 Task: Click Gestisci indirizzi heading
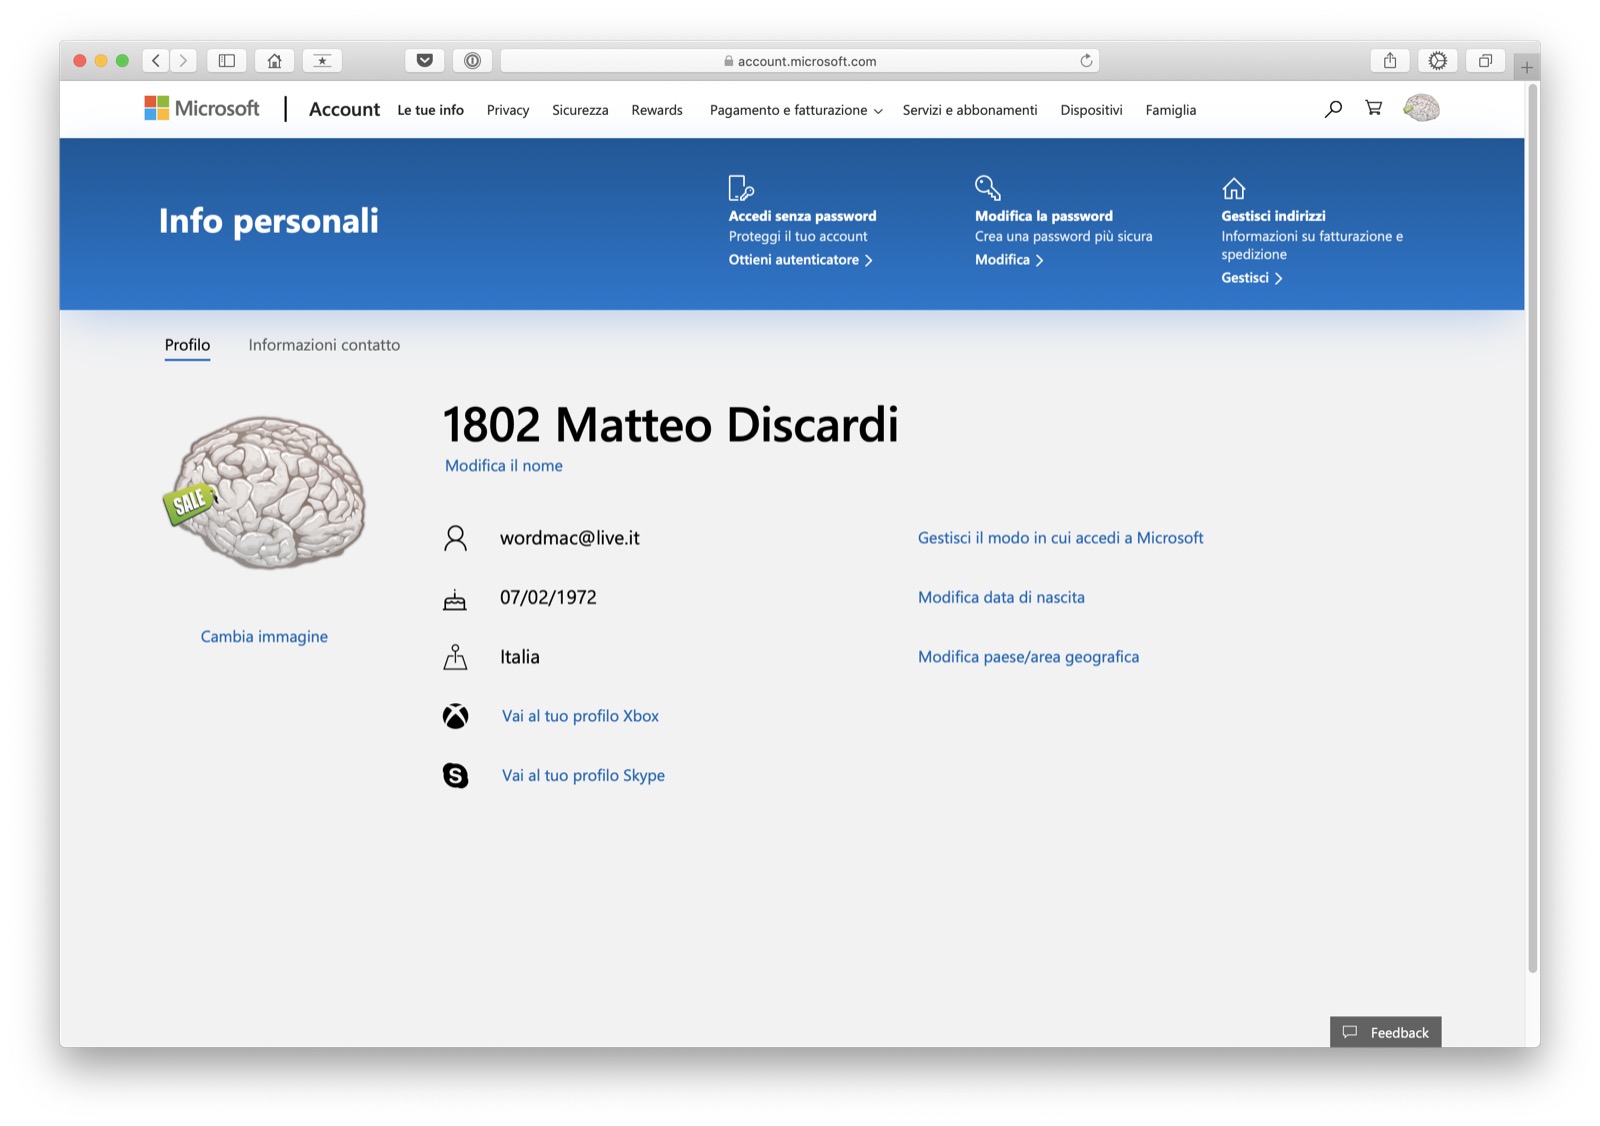(x=1273, y=216)
